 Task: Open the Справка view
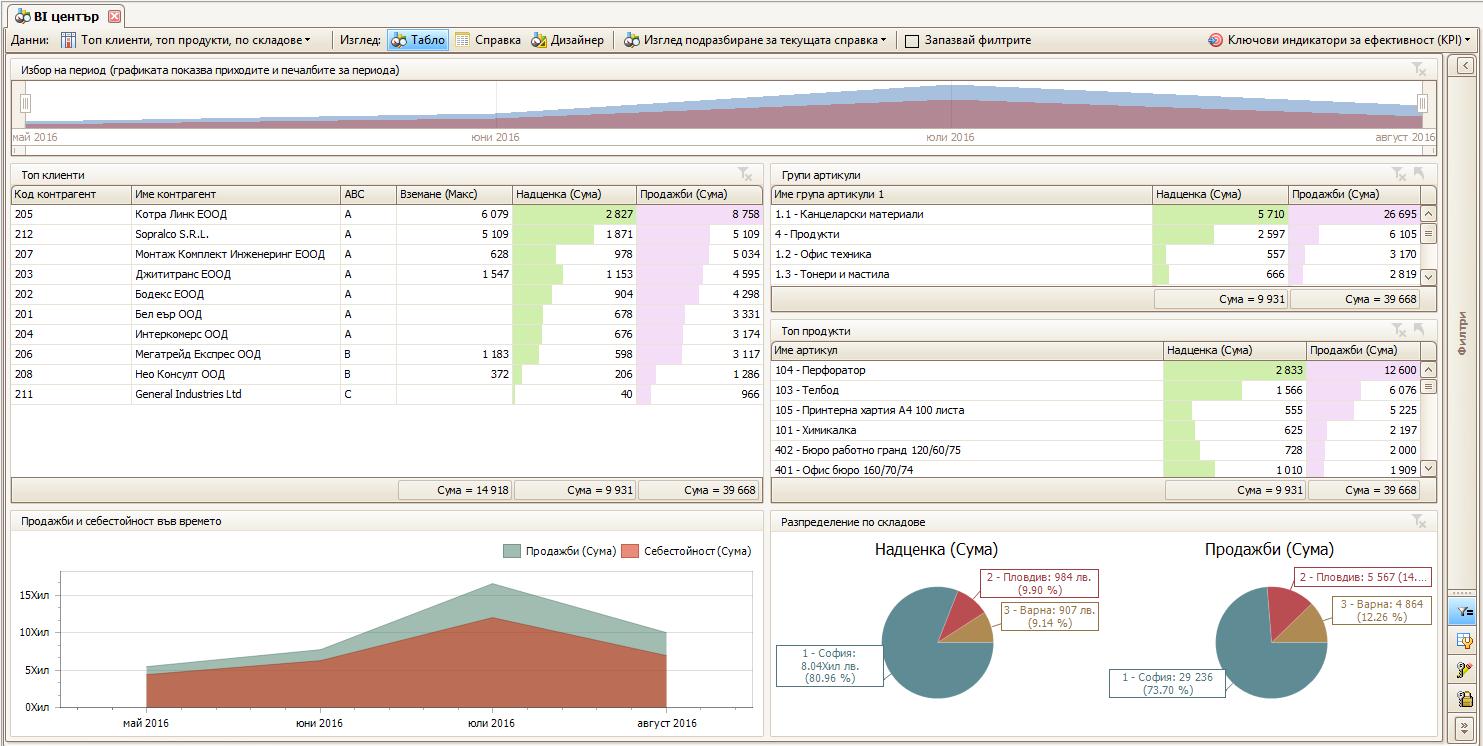point(487,40)
